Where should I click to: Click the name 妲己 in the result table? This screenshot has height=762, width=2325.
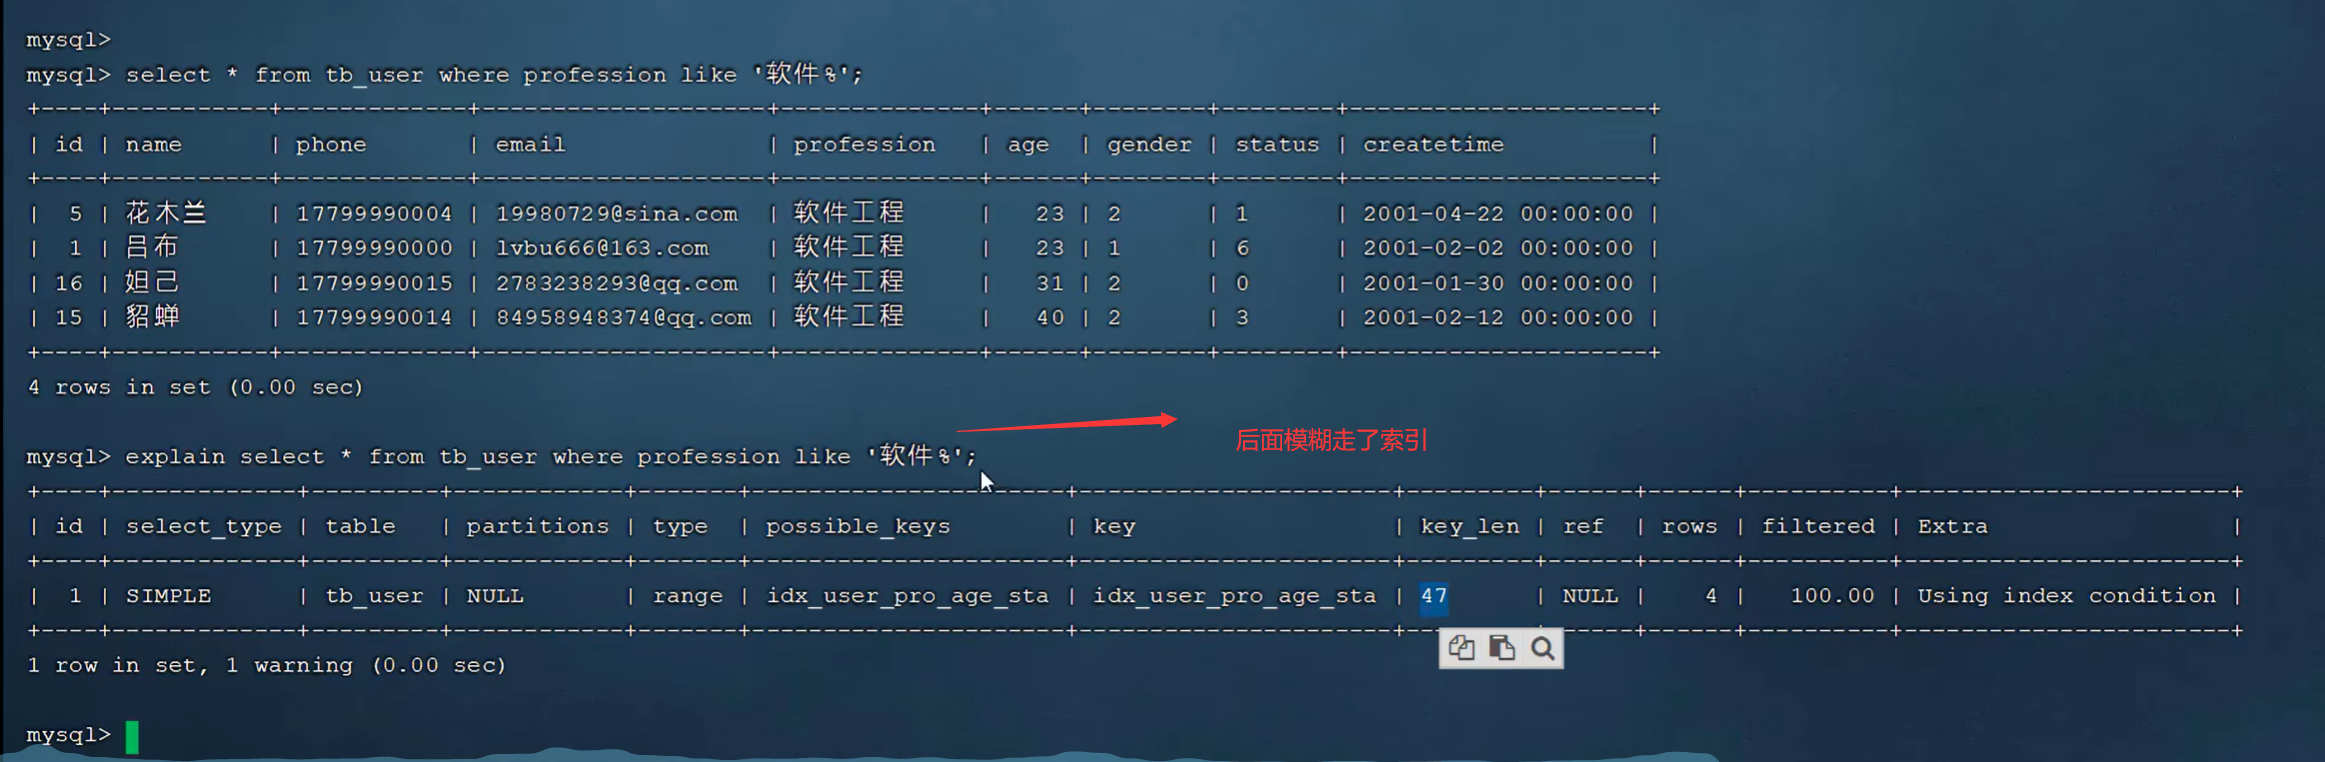coord(152,283)
